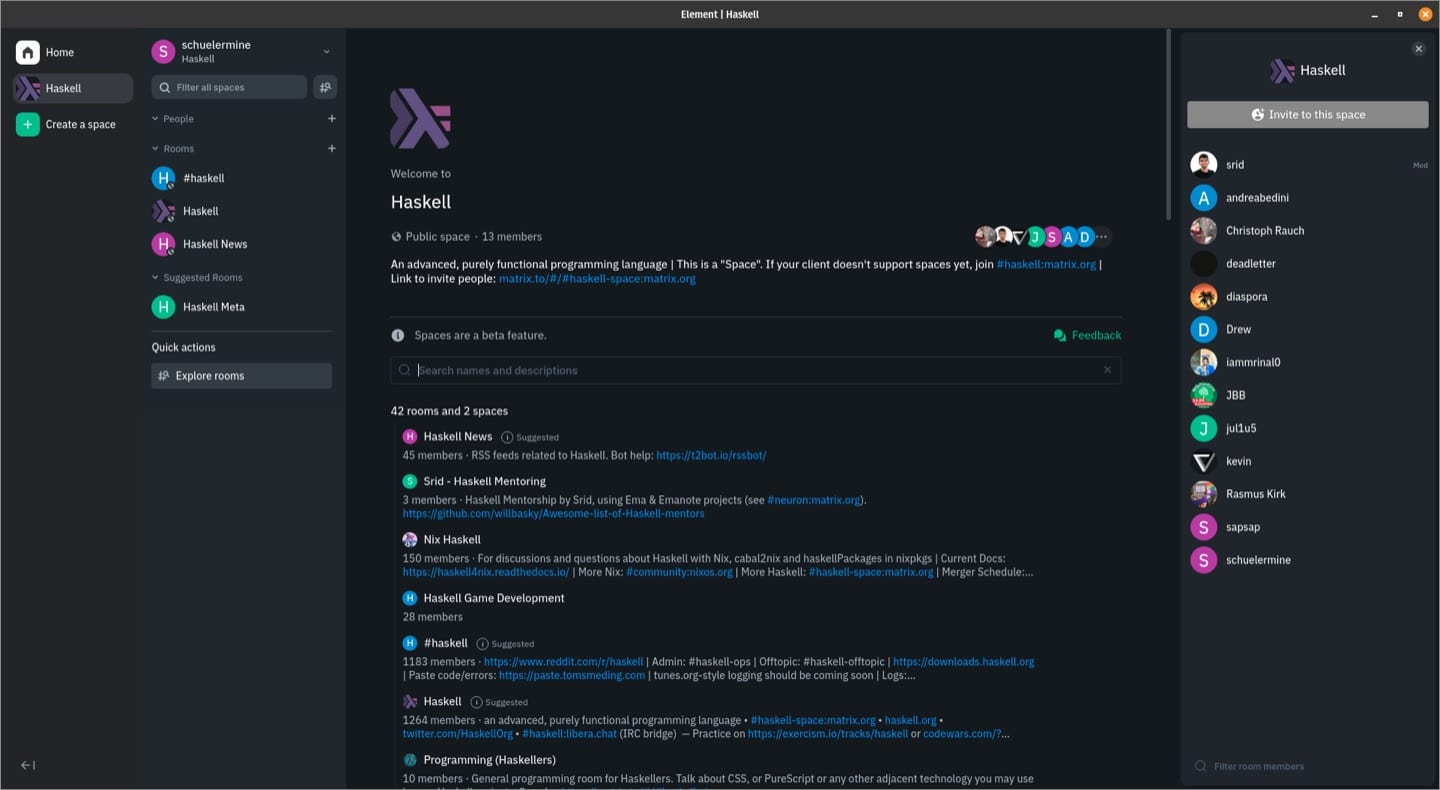This screenshot has width=1440, height=790.
Task: Open the Awesome-list-of-Haskell-mentors GitHub link
Action: pyautogui.click(x=553, y=513)
